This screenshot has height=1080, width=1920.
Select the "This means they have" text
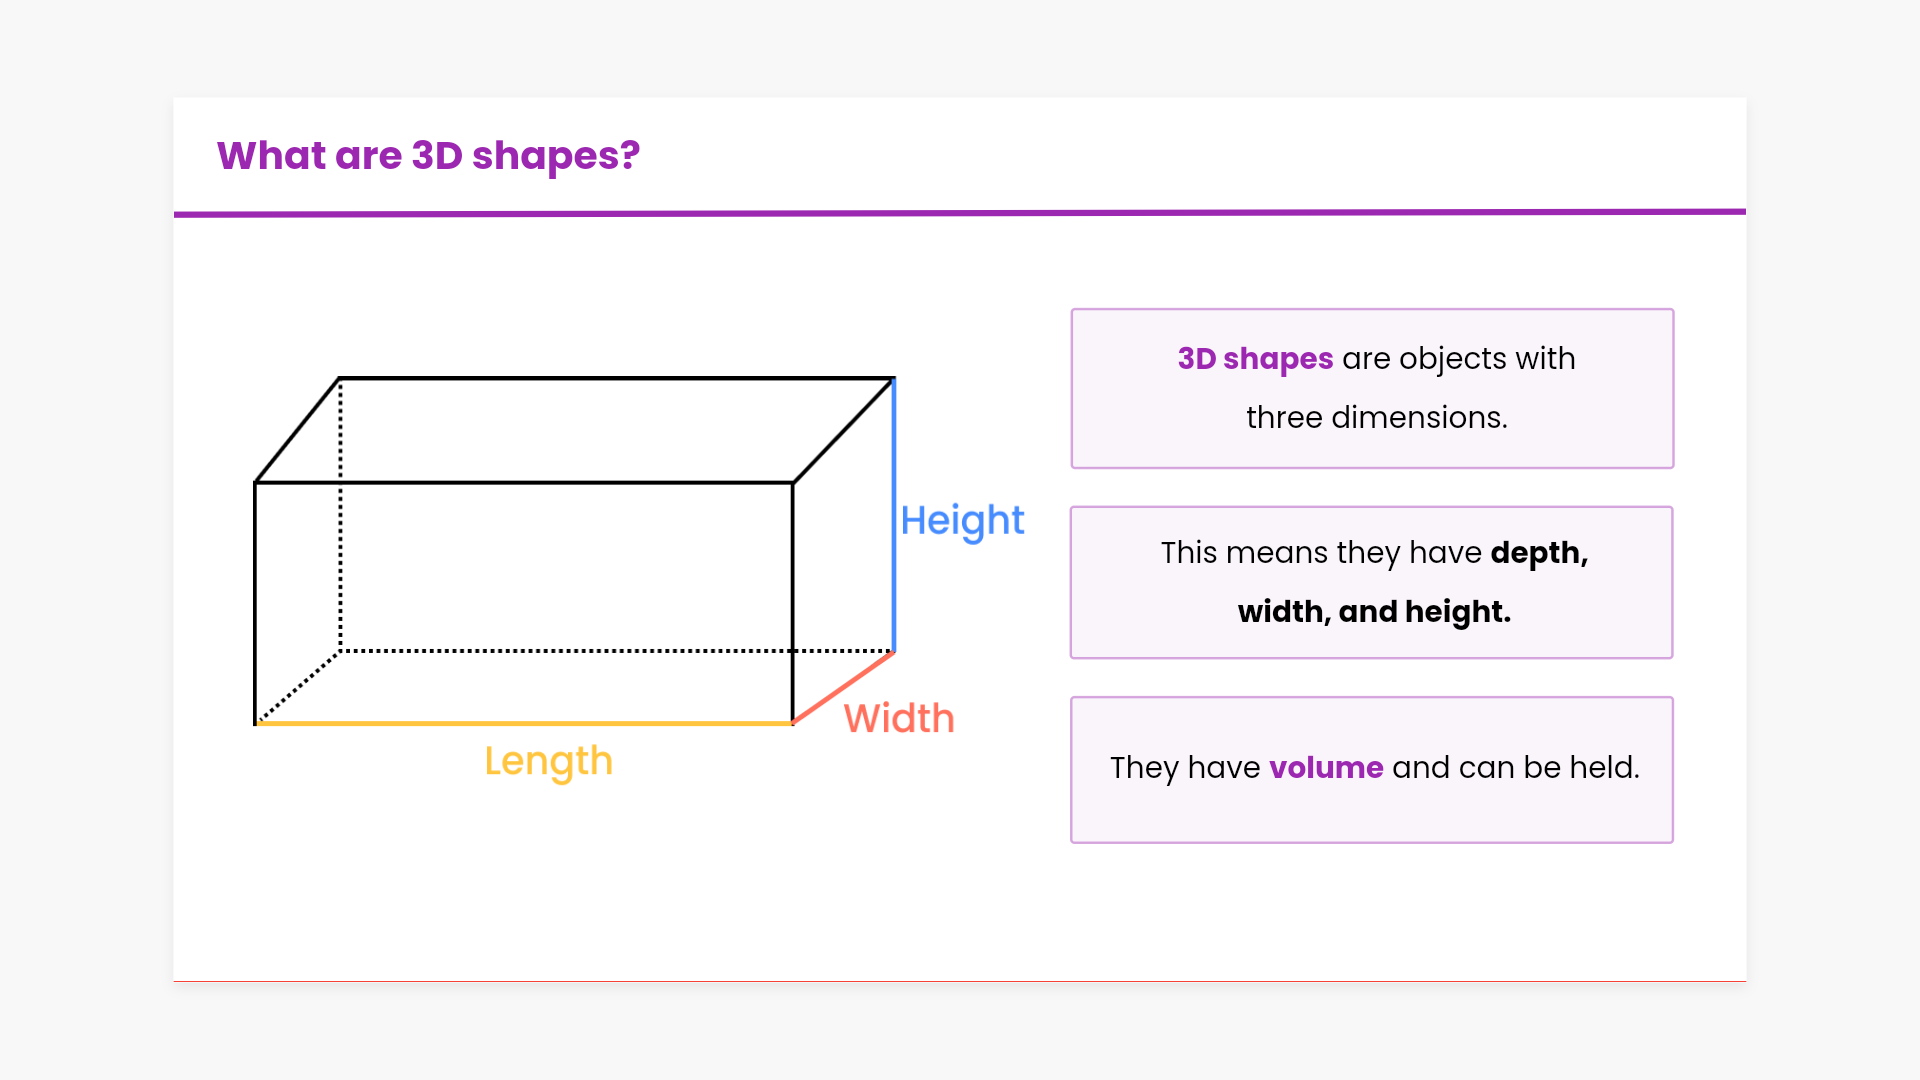coord(1321,552)
